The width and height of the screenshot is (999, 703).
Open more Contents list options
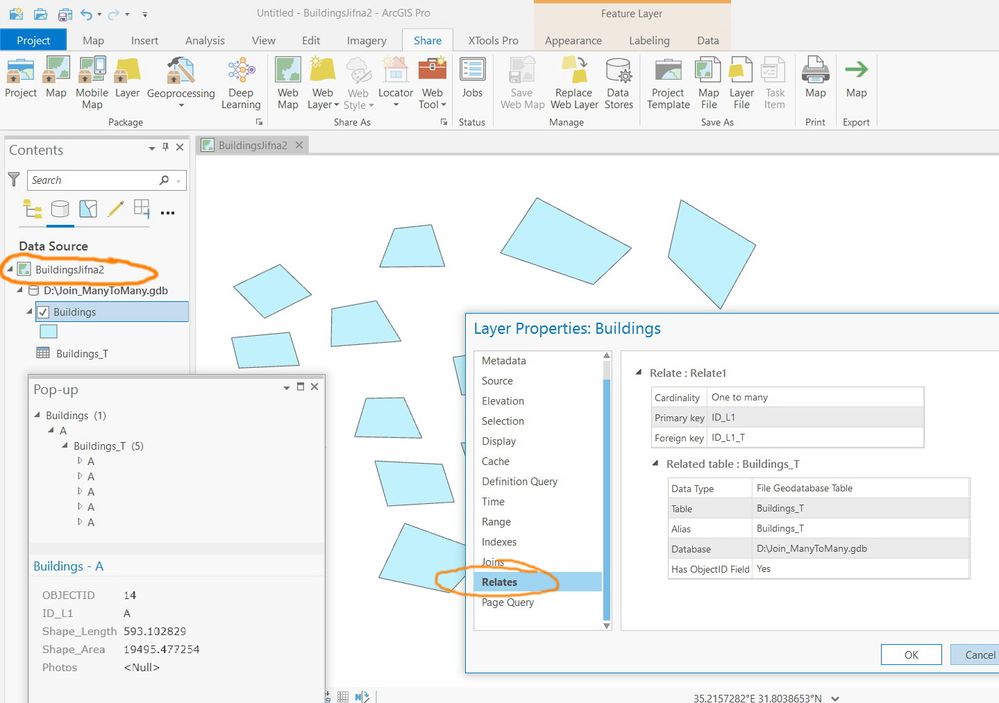168,213
